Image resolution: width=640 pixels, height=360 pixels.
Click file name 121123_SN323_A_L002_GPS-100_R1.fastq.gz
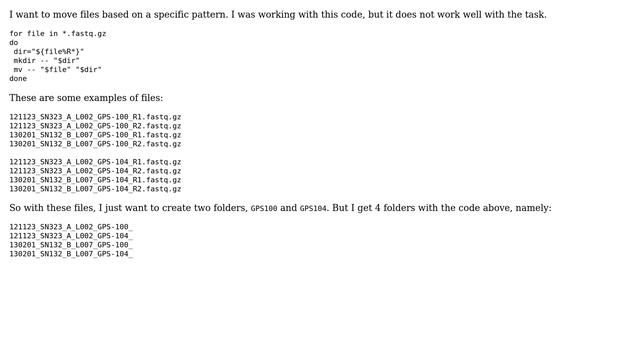point(95,117)
